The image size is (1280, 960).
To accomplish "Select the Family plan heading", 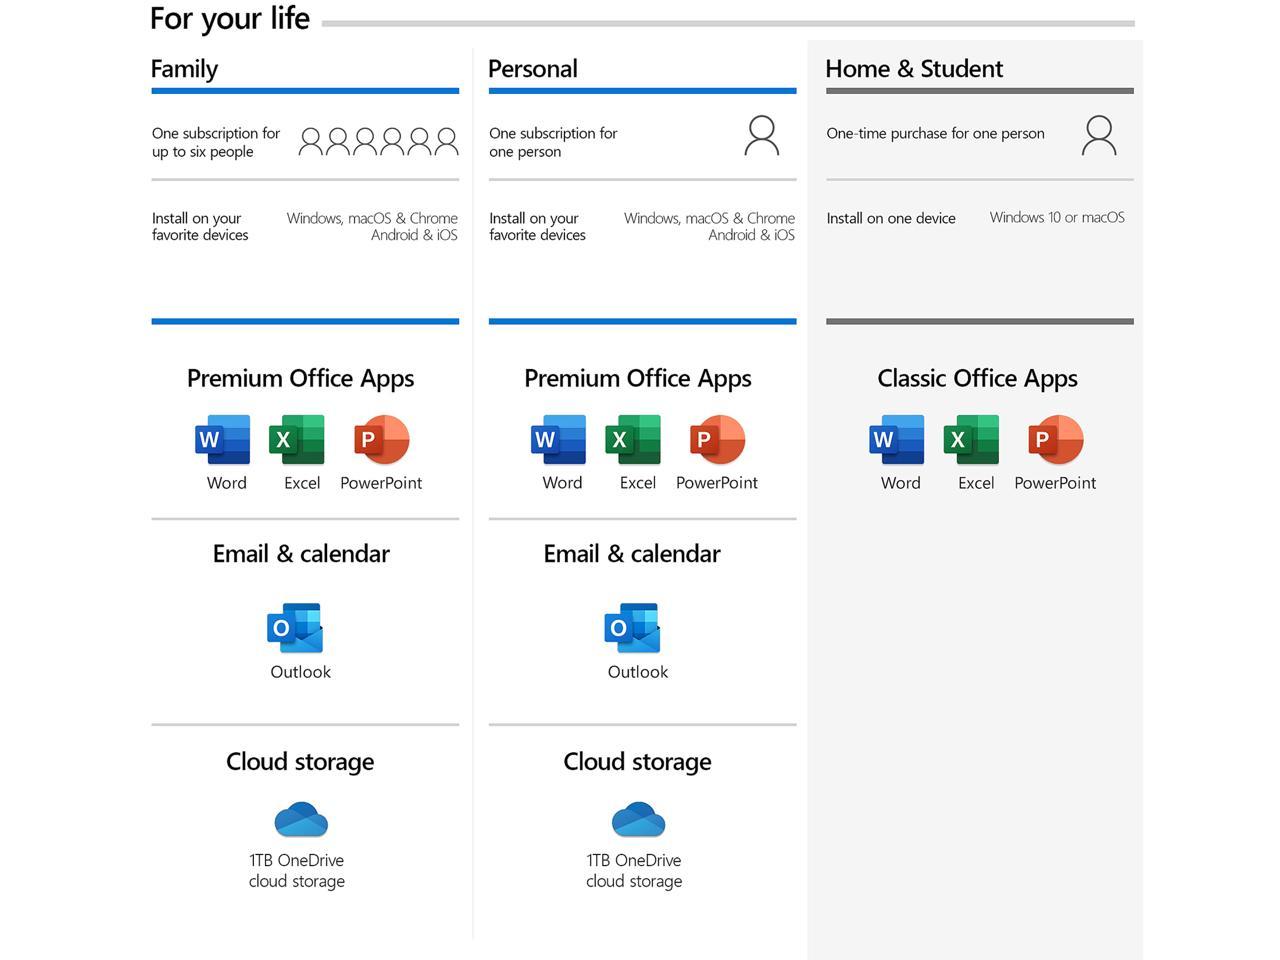I will click(x=184, y=68).
